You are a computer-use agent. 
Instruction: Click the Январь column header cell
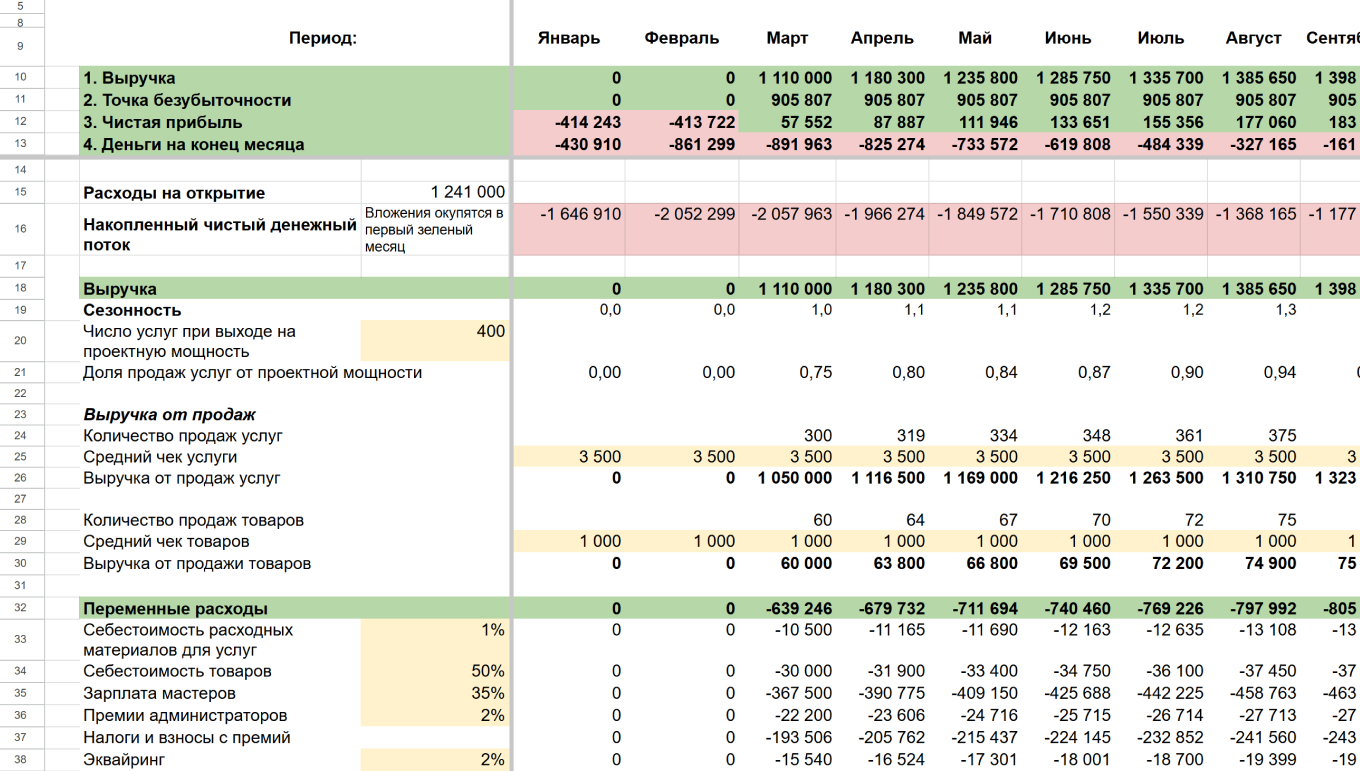coord(569,38)
